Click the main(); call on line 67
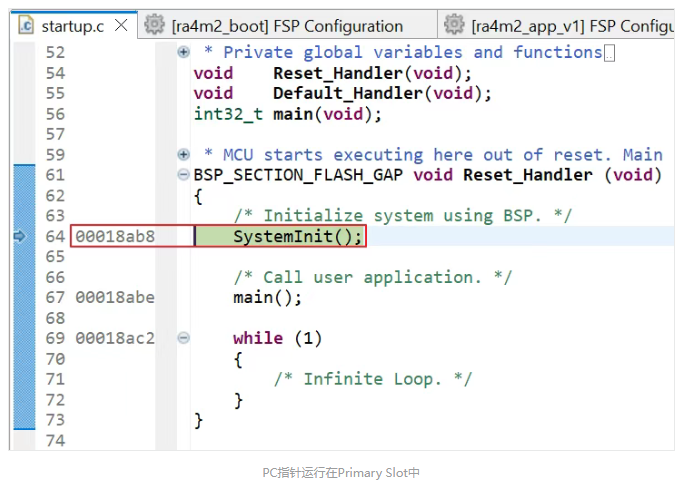Screen dimensions: 685x496 (x=267, y=298)
